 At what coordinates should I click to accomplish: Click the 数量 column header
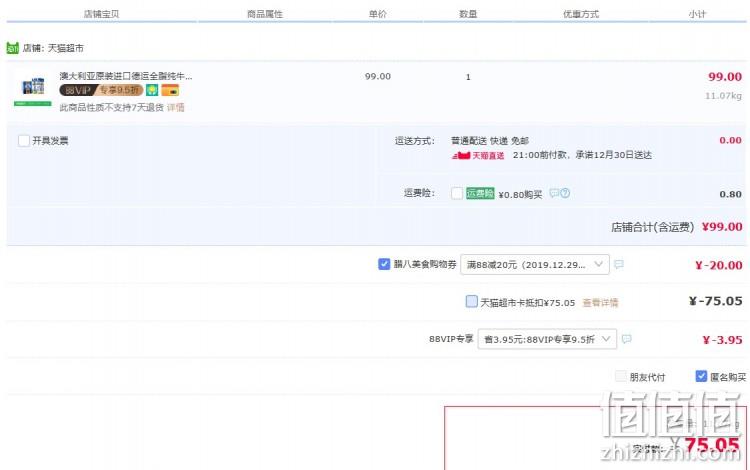tap(468, 14)
